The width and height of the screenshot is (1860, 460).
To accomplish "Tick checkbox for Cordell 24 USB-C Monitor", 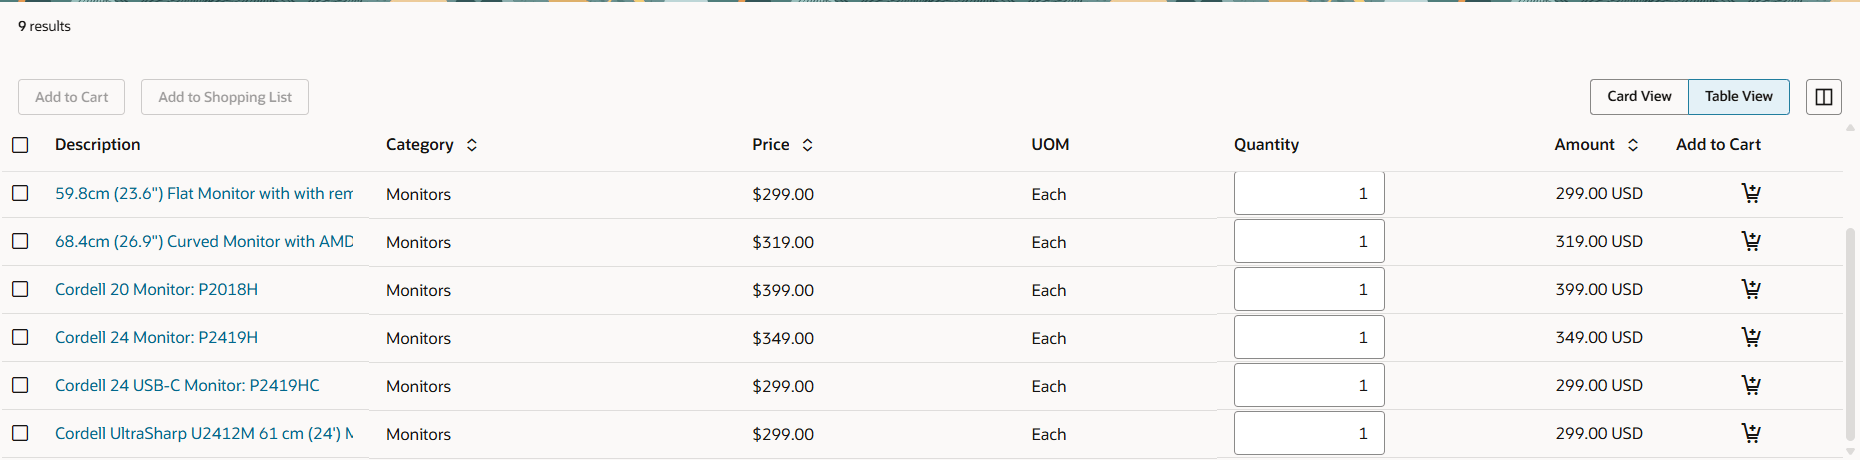I will (x=20, y=385).
